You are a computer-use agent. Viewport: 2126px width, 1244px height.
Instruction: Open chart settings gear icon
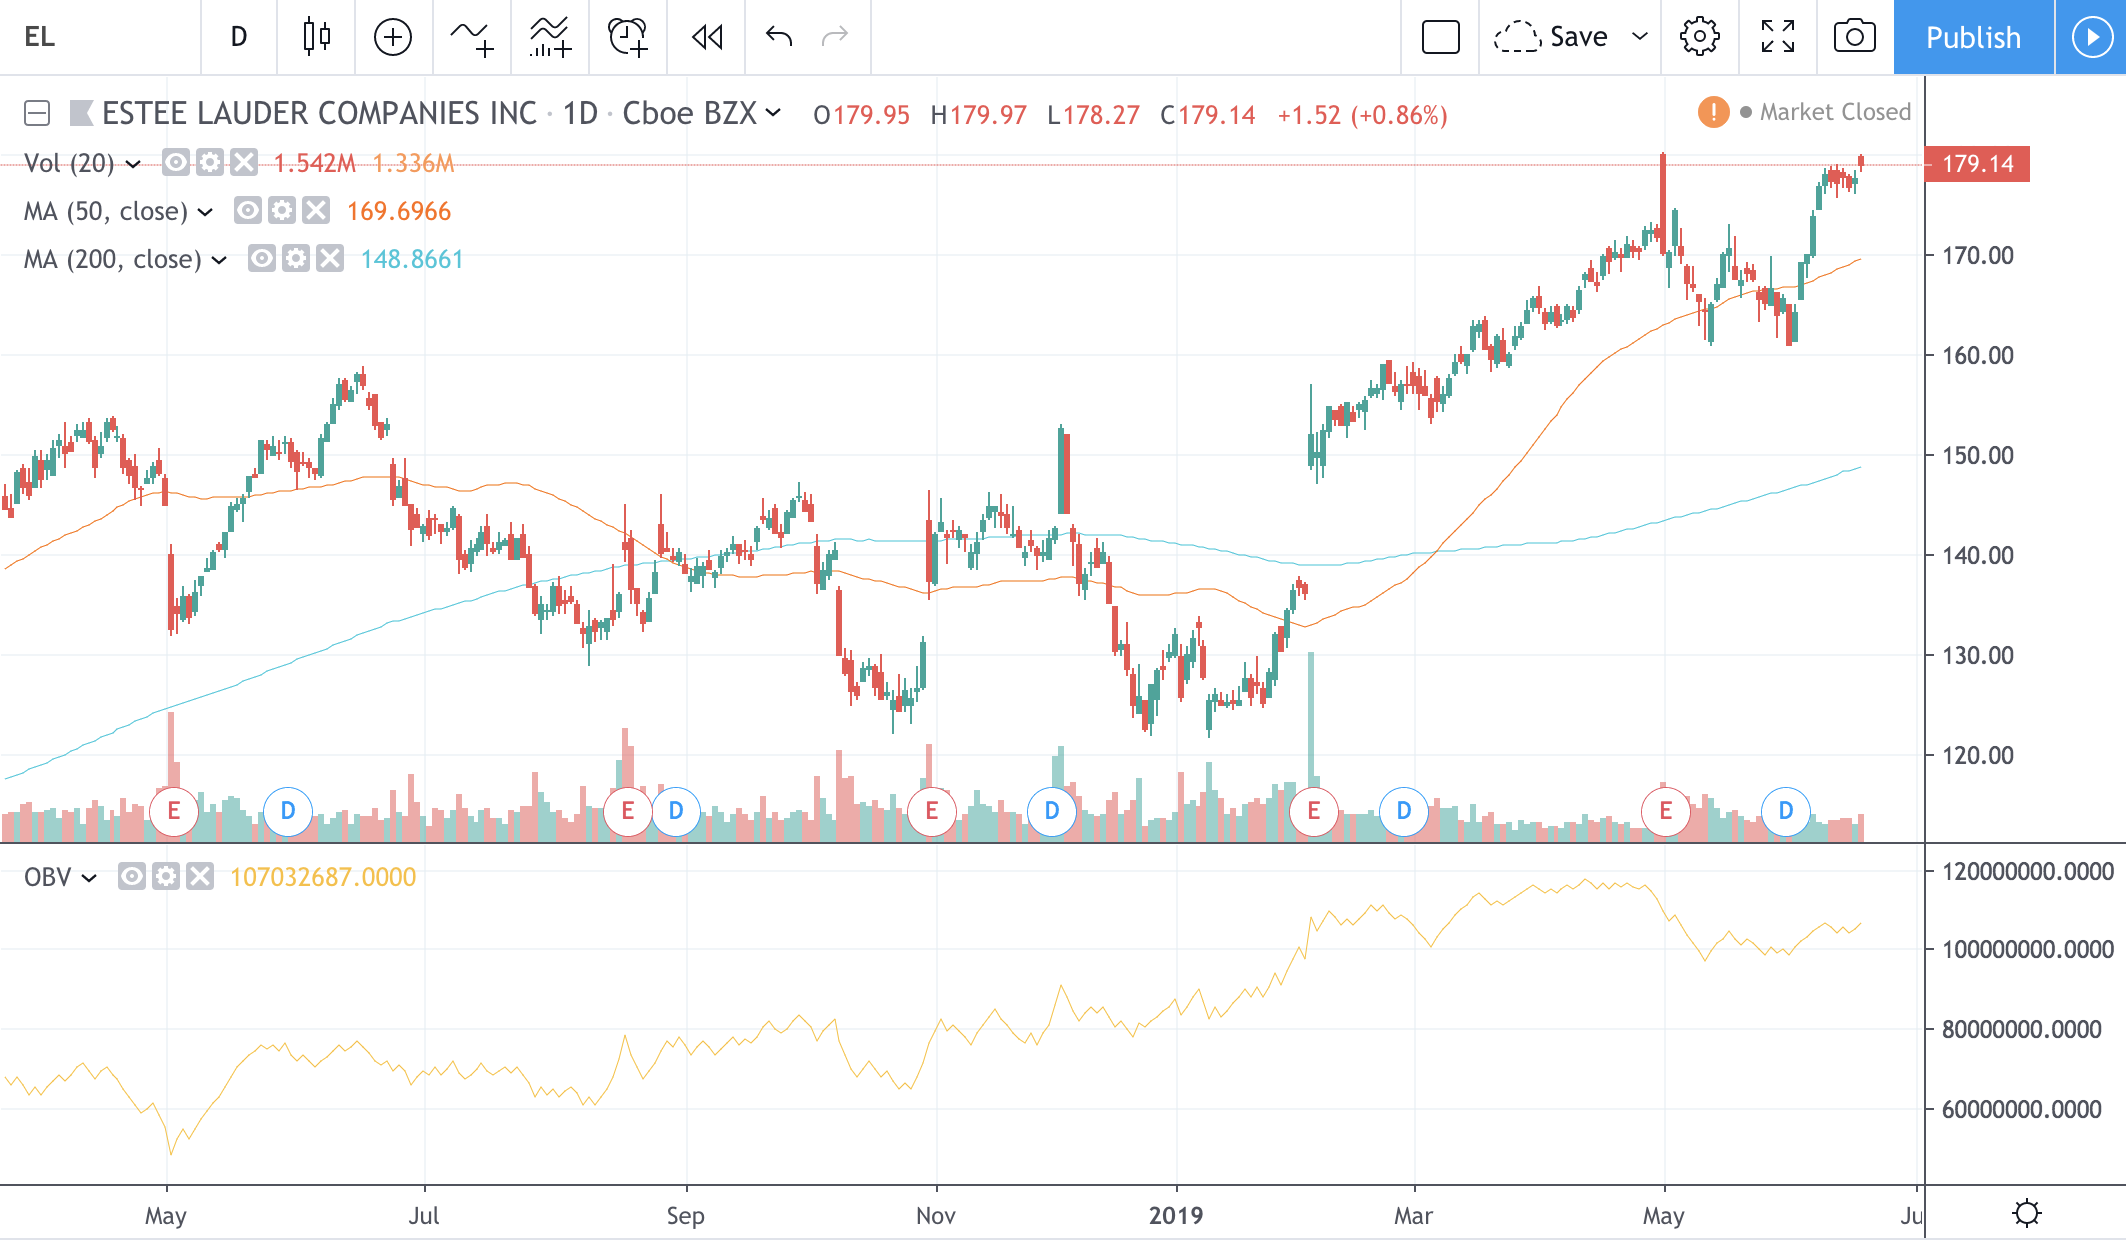tap(1699, 37)
